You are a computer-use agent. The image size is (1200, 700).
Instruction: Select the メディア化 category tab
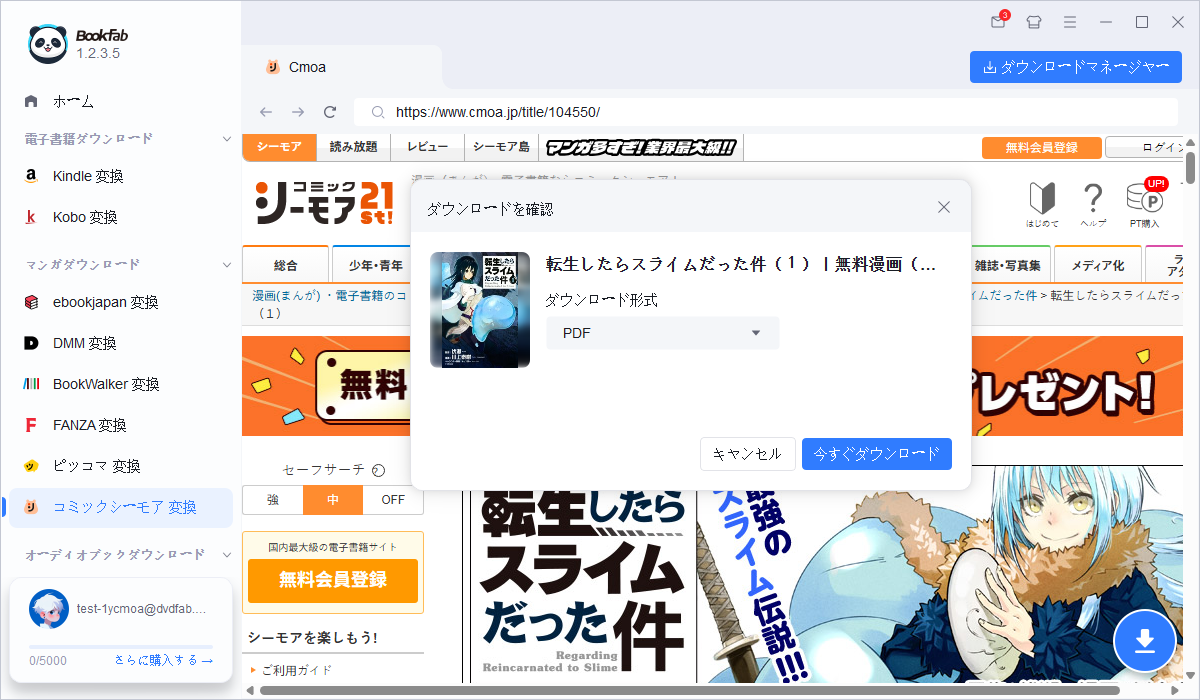pyautogui.click(x=1098, y=266)
